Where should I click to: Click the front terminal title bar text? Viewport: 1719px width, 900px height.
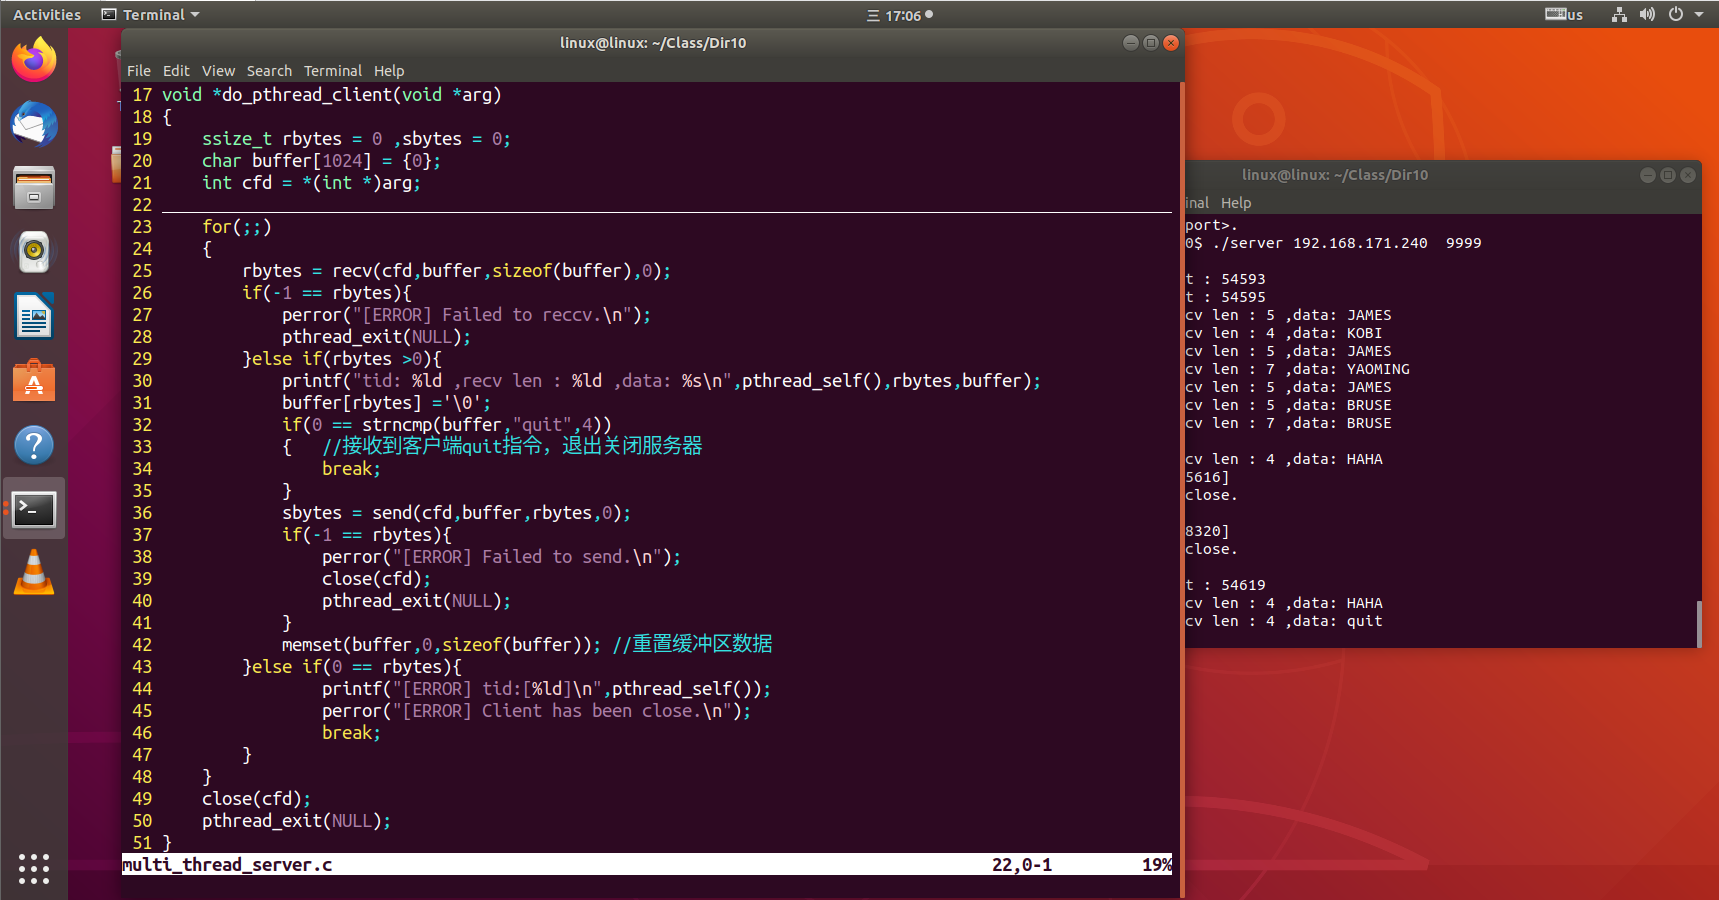click(x=653, y=43)
